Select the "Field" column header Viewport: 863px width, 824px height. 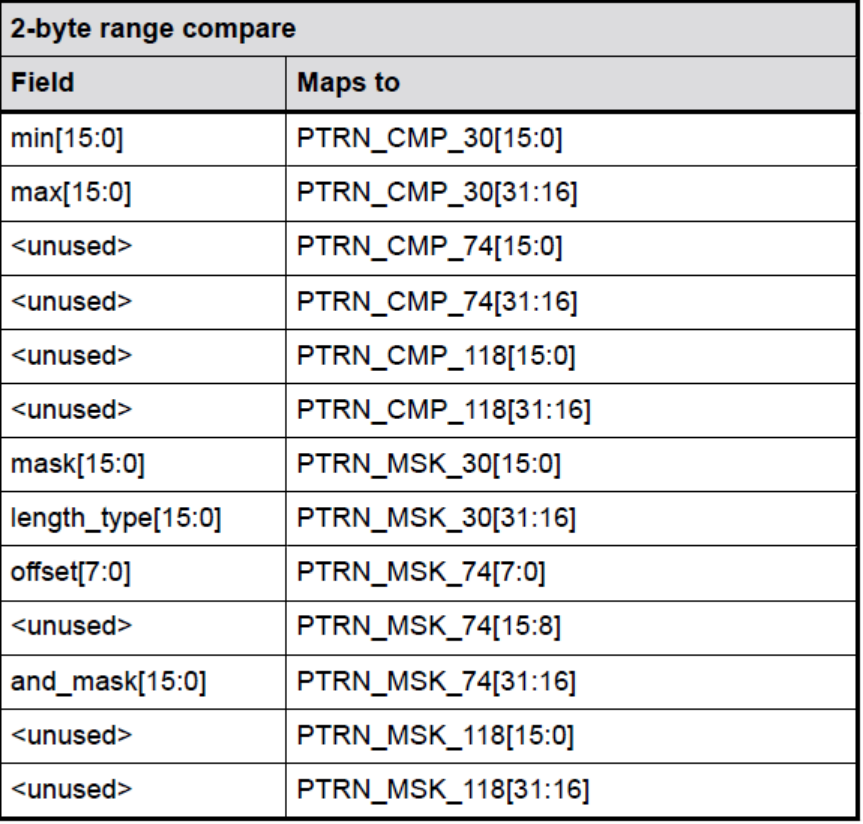pyautogui.click(x=44, y=82)
